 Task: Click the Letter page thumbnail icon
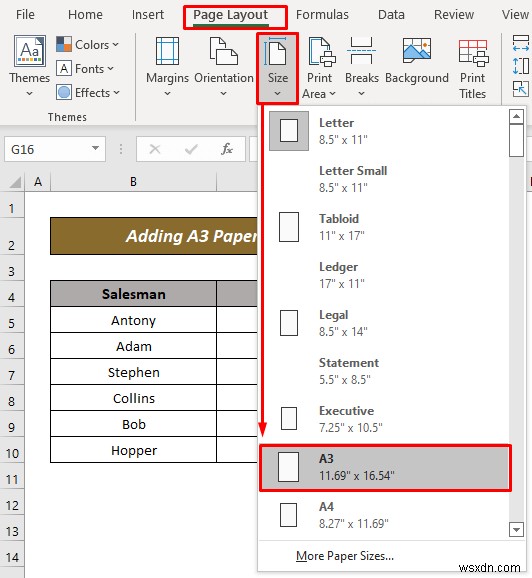[x=289, y=130]
